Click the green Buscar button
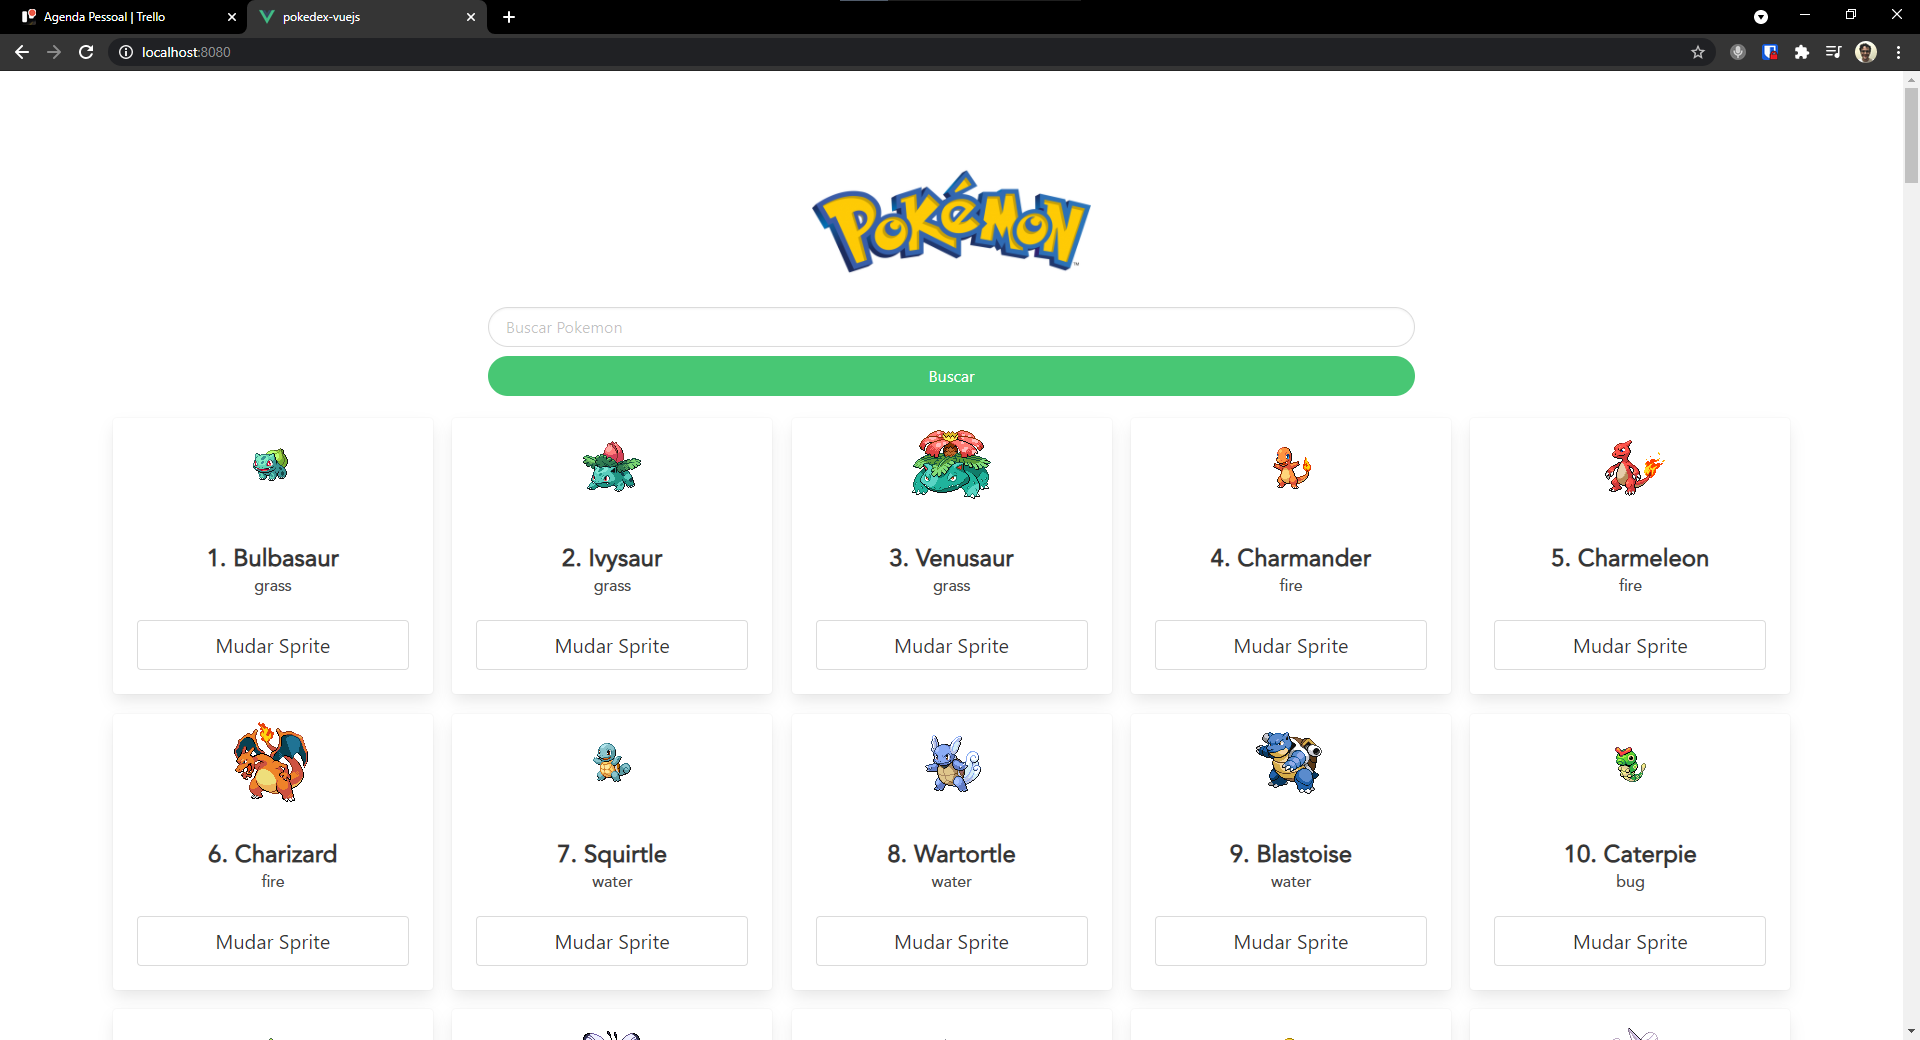The image size is (1920, 1040). (x=951, y=376)
